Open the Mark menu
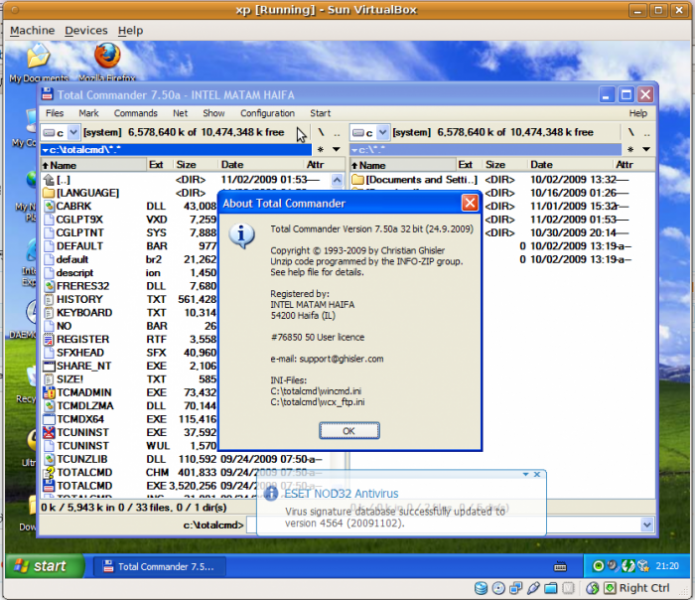695x600 pixels. pos(89,113)
